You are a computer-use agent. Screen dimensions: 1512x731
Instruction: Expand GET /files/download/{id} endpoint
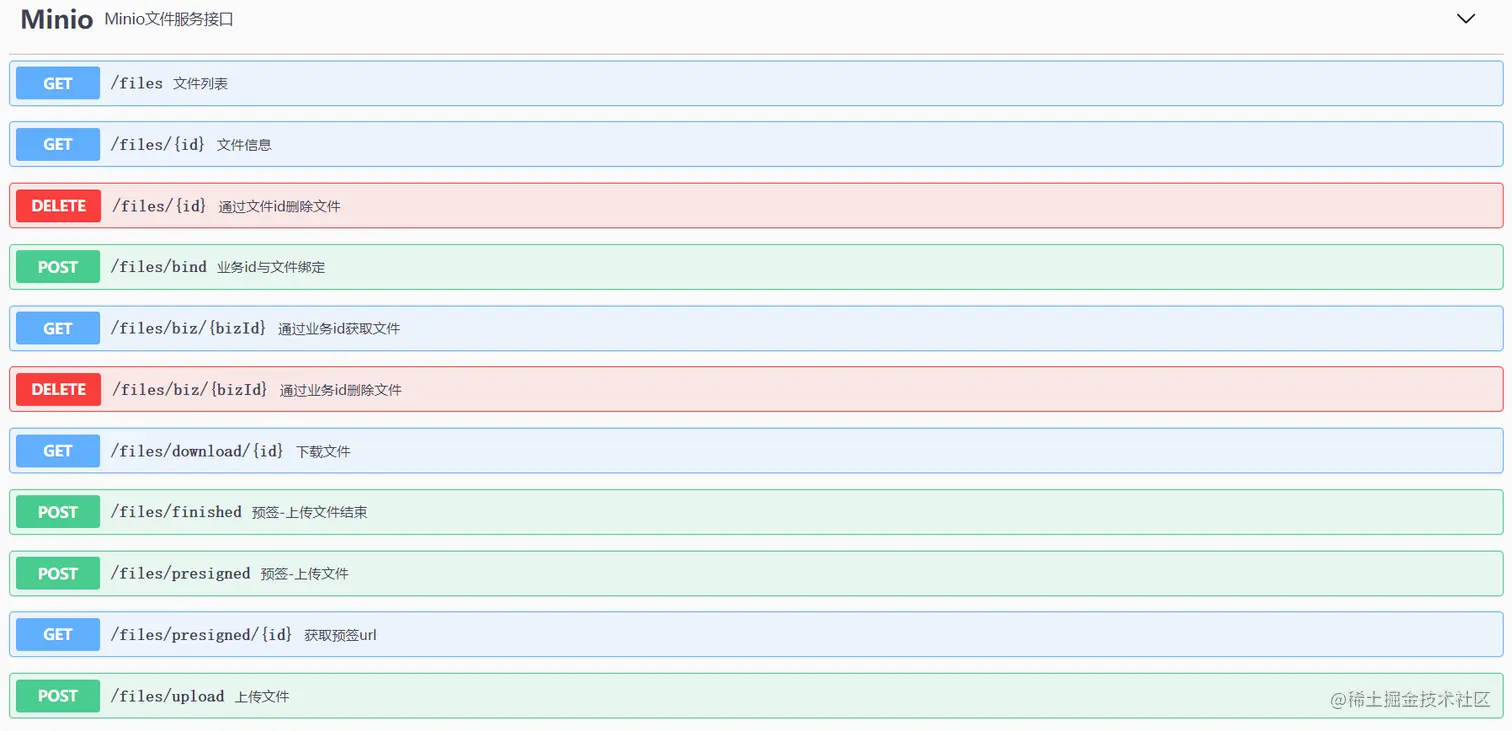click(756, 451)
